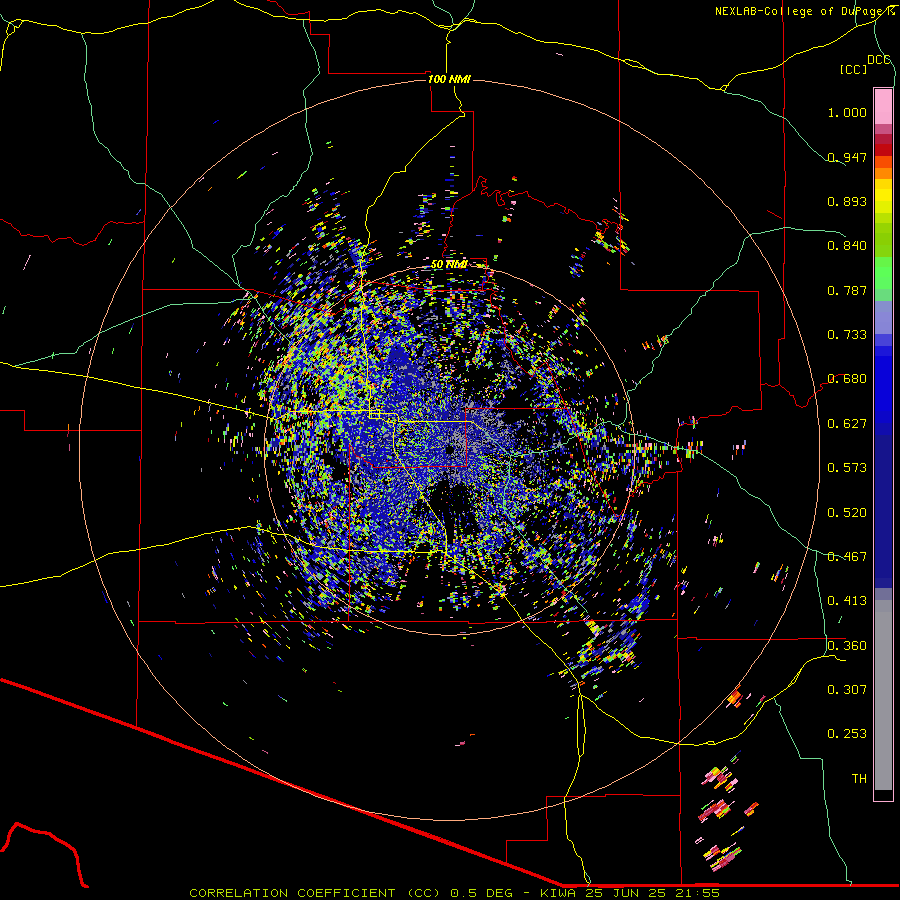900x900 pixels.
Task: Select the 0.573 scale value
Action: (x=847, y=468)
